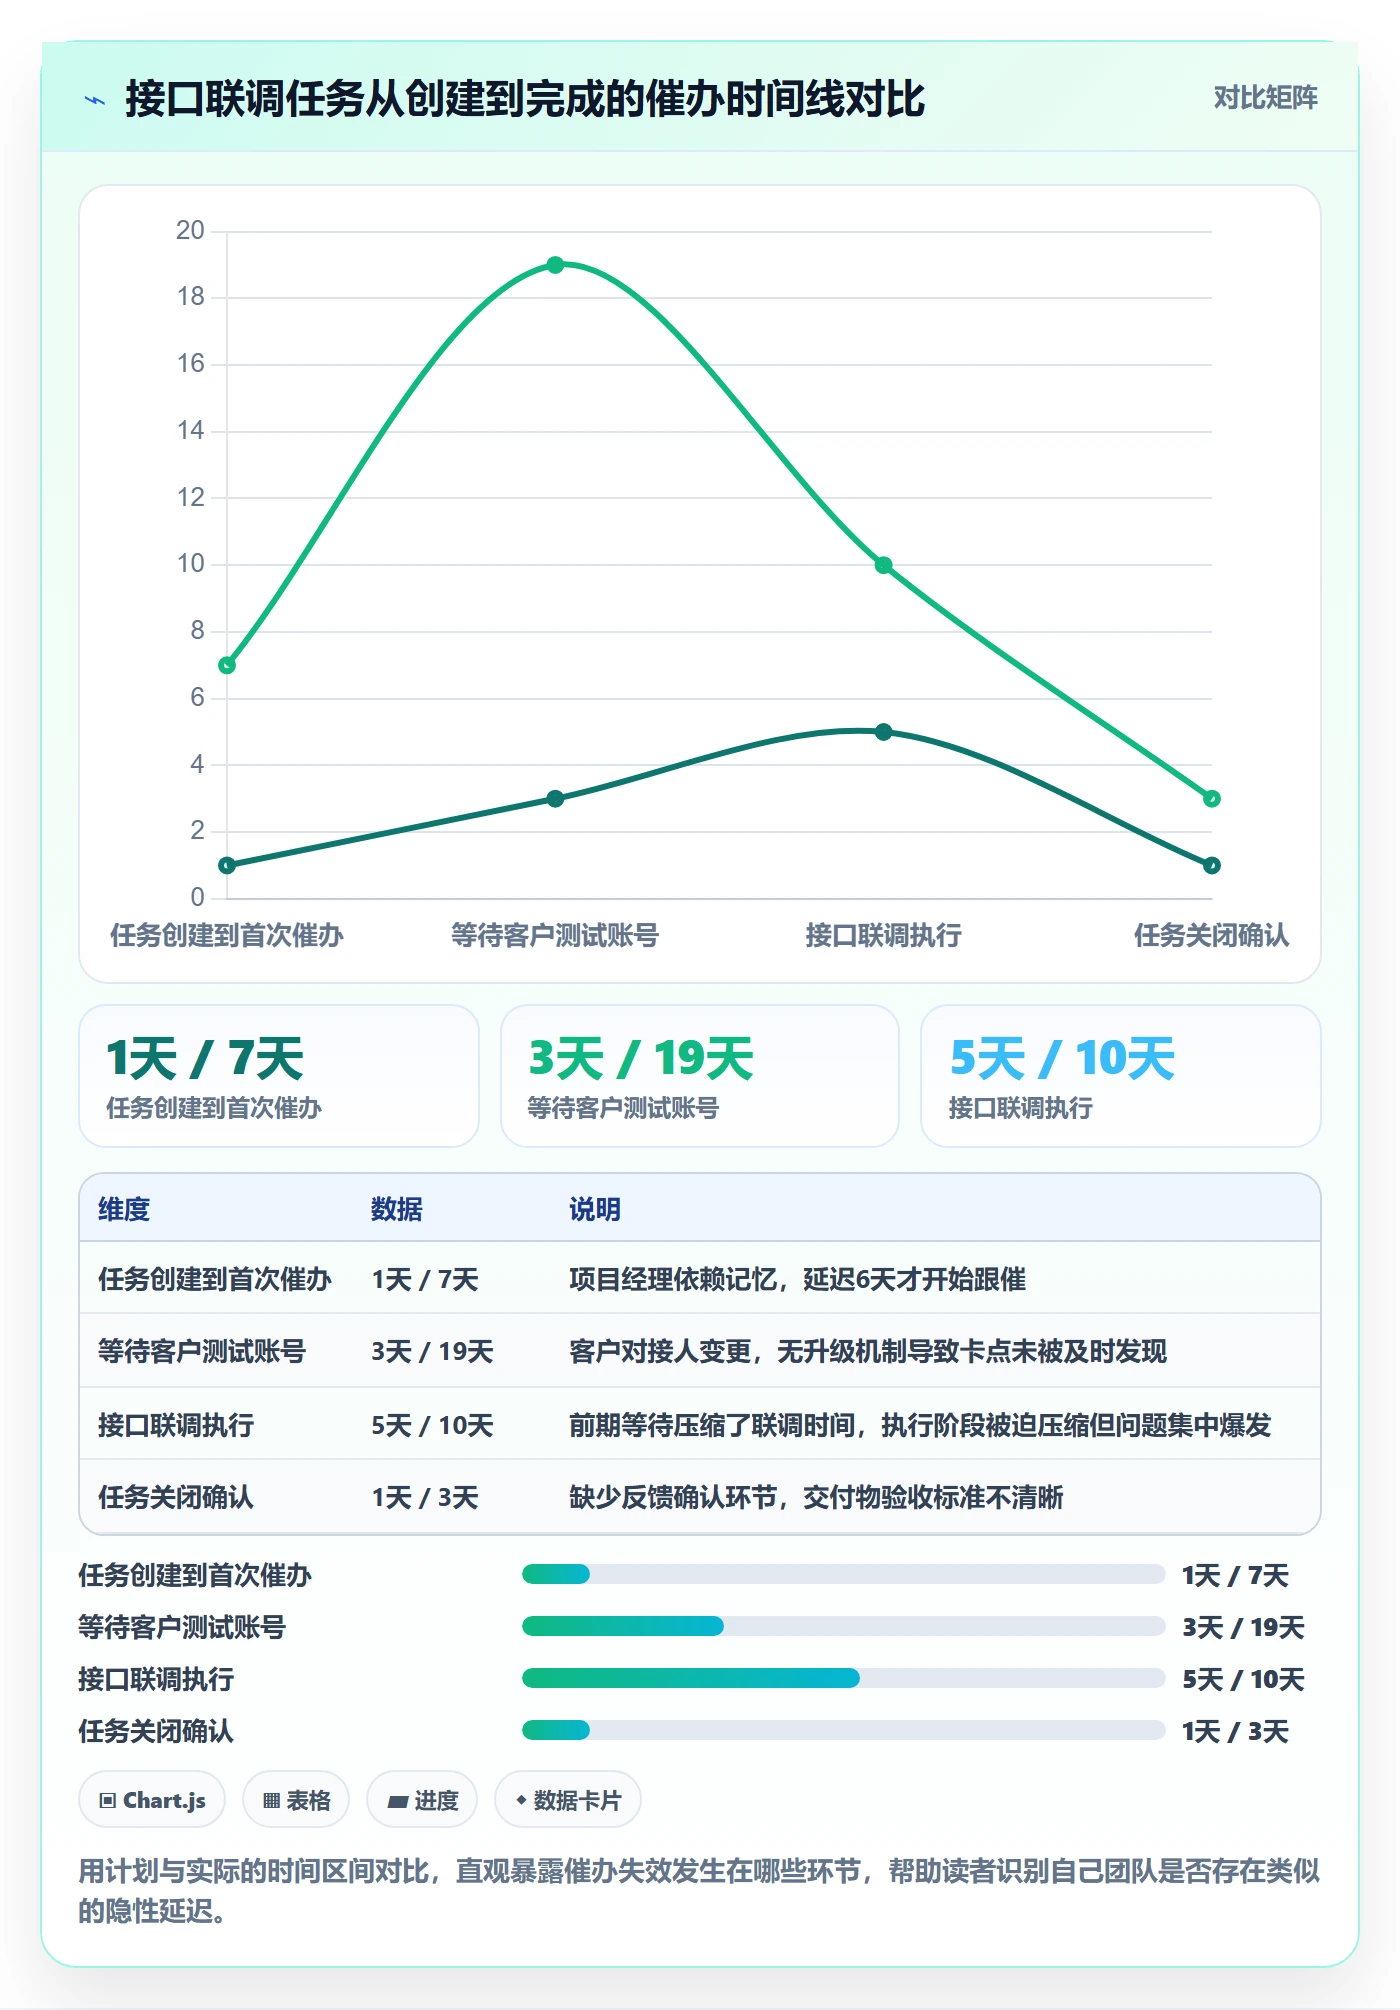Click the light green data point at value 19
This screenshot has height=2010, width=1400.
pyautogui.click(x=555, y=265)
